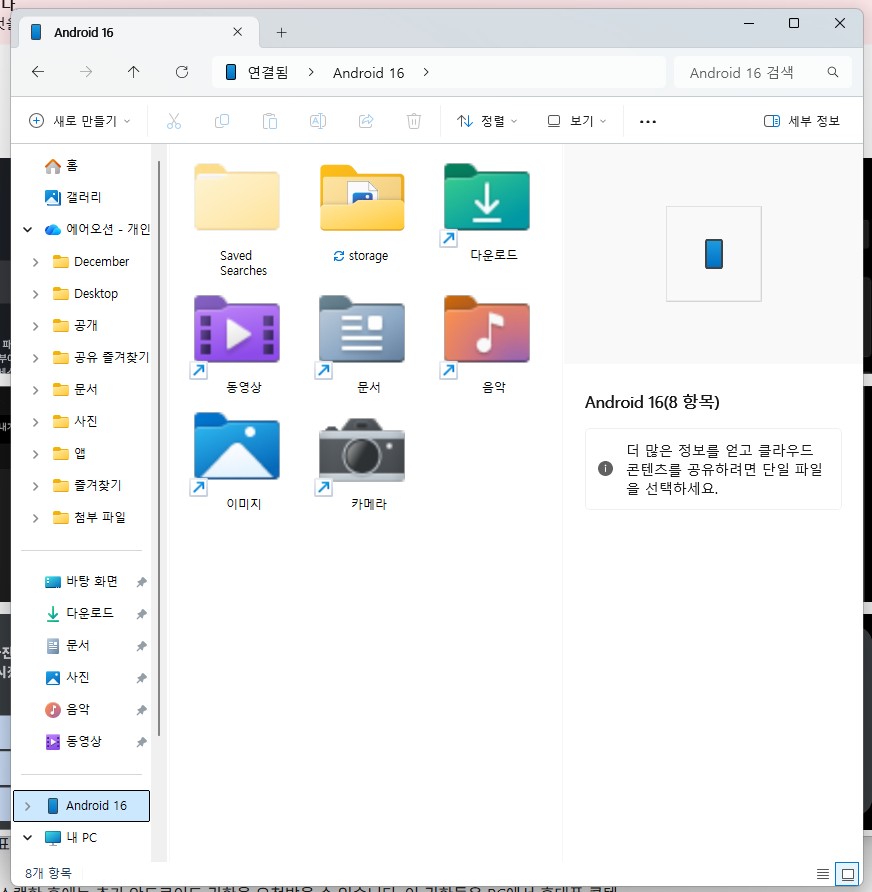Click the Copy icon in toolbar
The image size is (872, 892).
coord(222,121)
